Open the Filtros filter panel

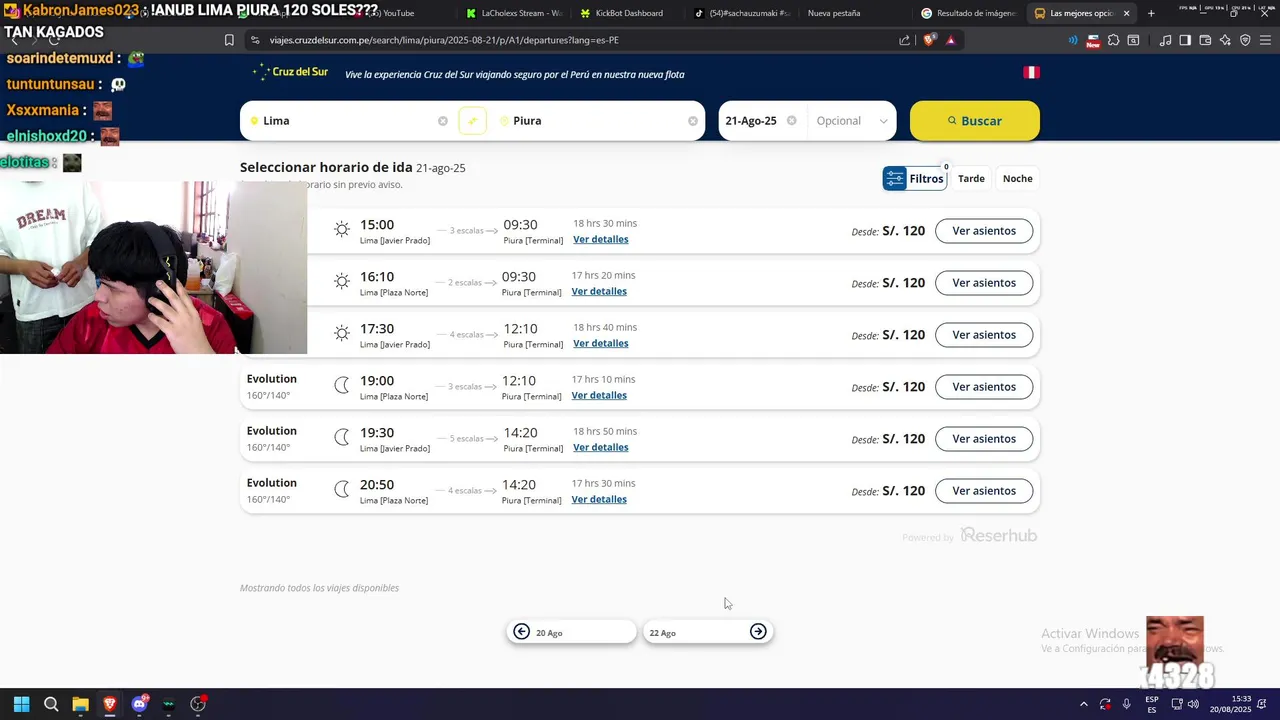(x=914, y=178)
